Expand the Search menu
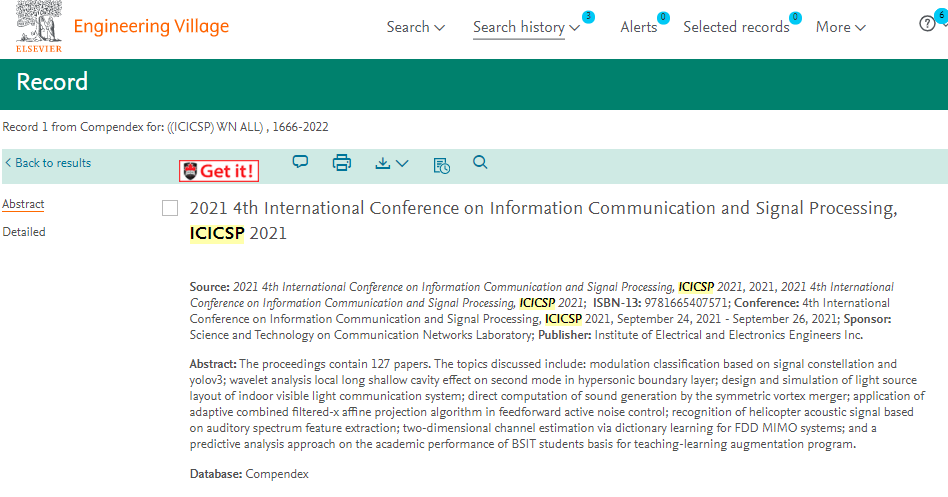 coord(415,27)
